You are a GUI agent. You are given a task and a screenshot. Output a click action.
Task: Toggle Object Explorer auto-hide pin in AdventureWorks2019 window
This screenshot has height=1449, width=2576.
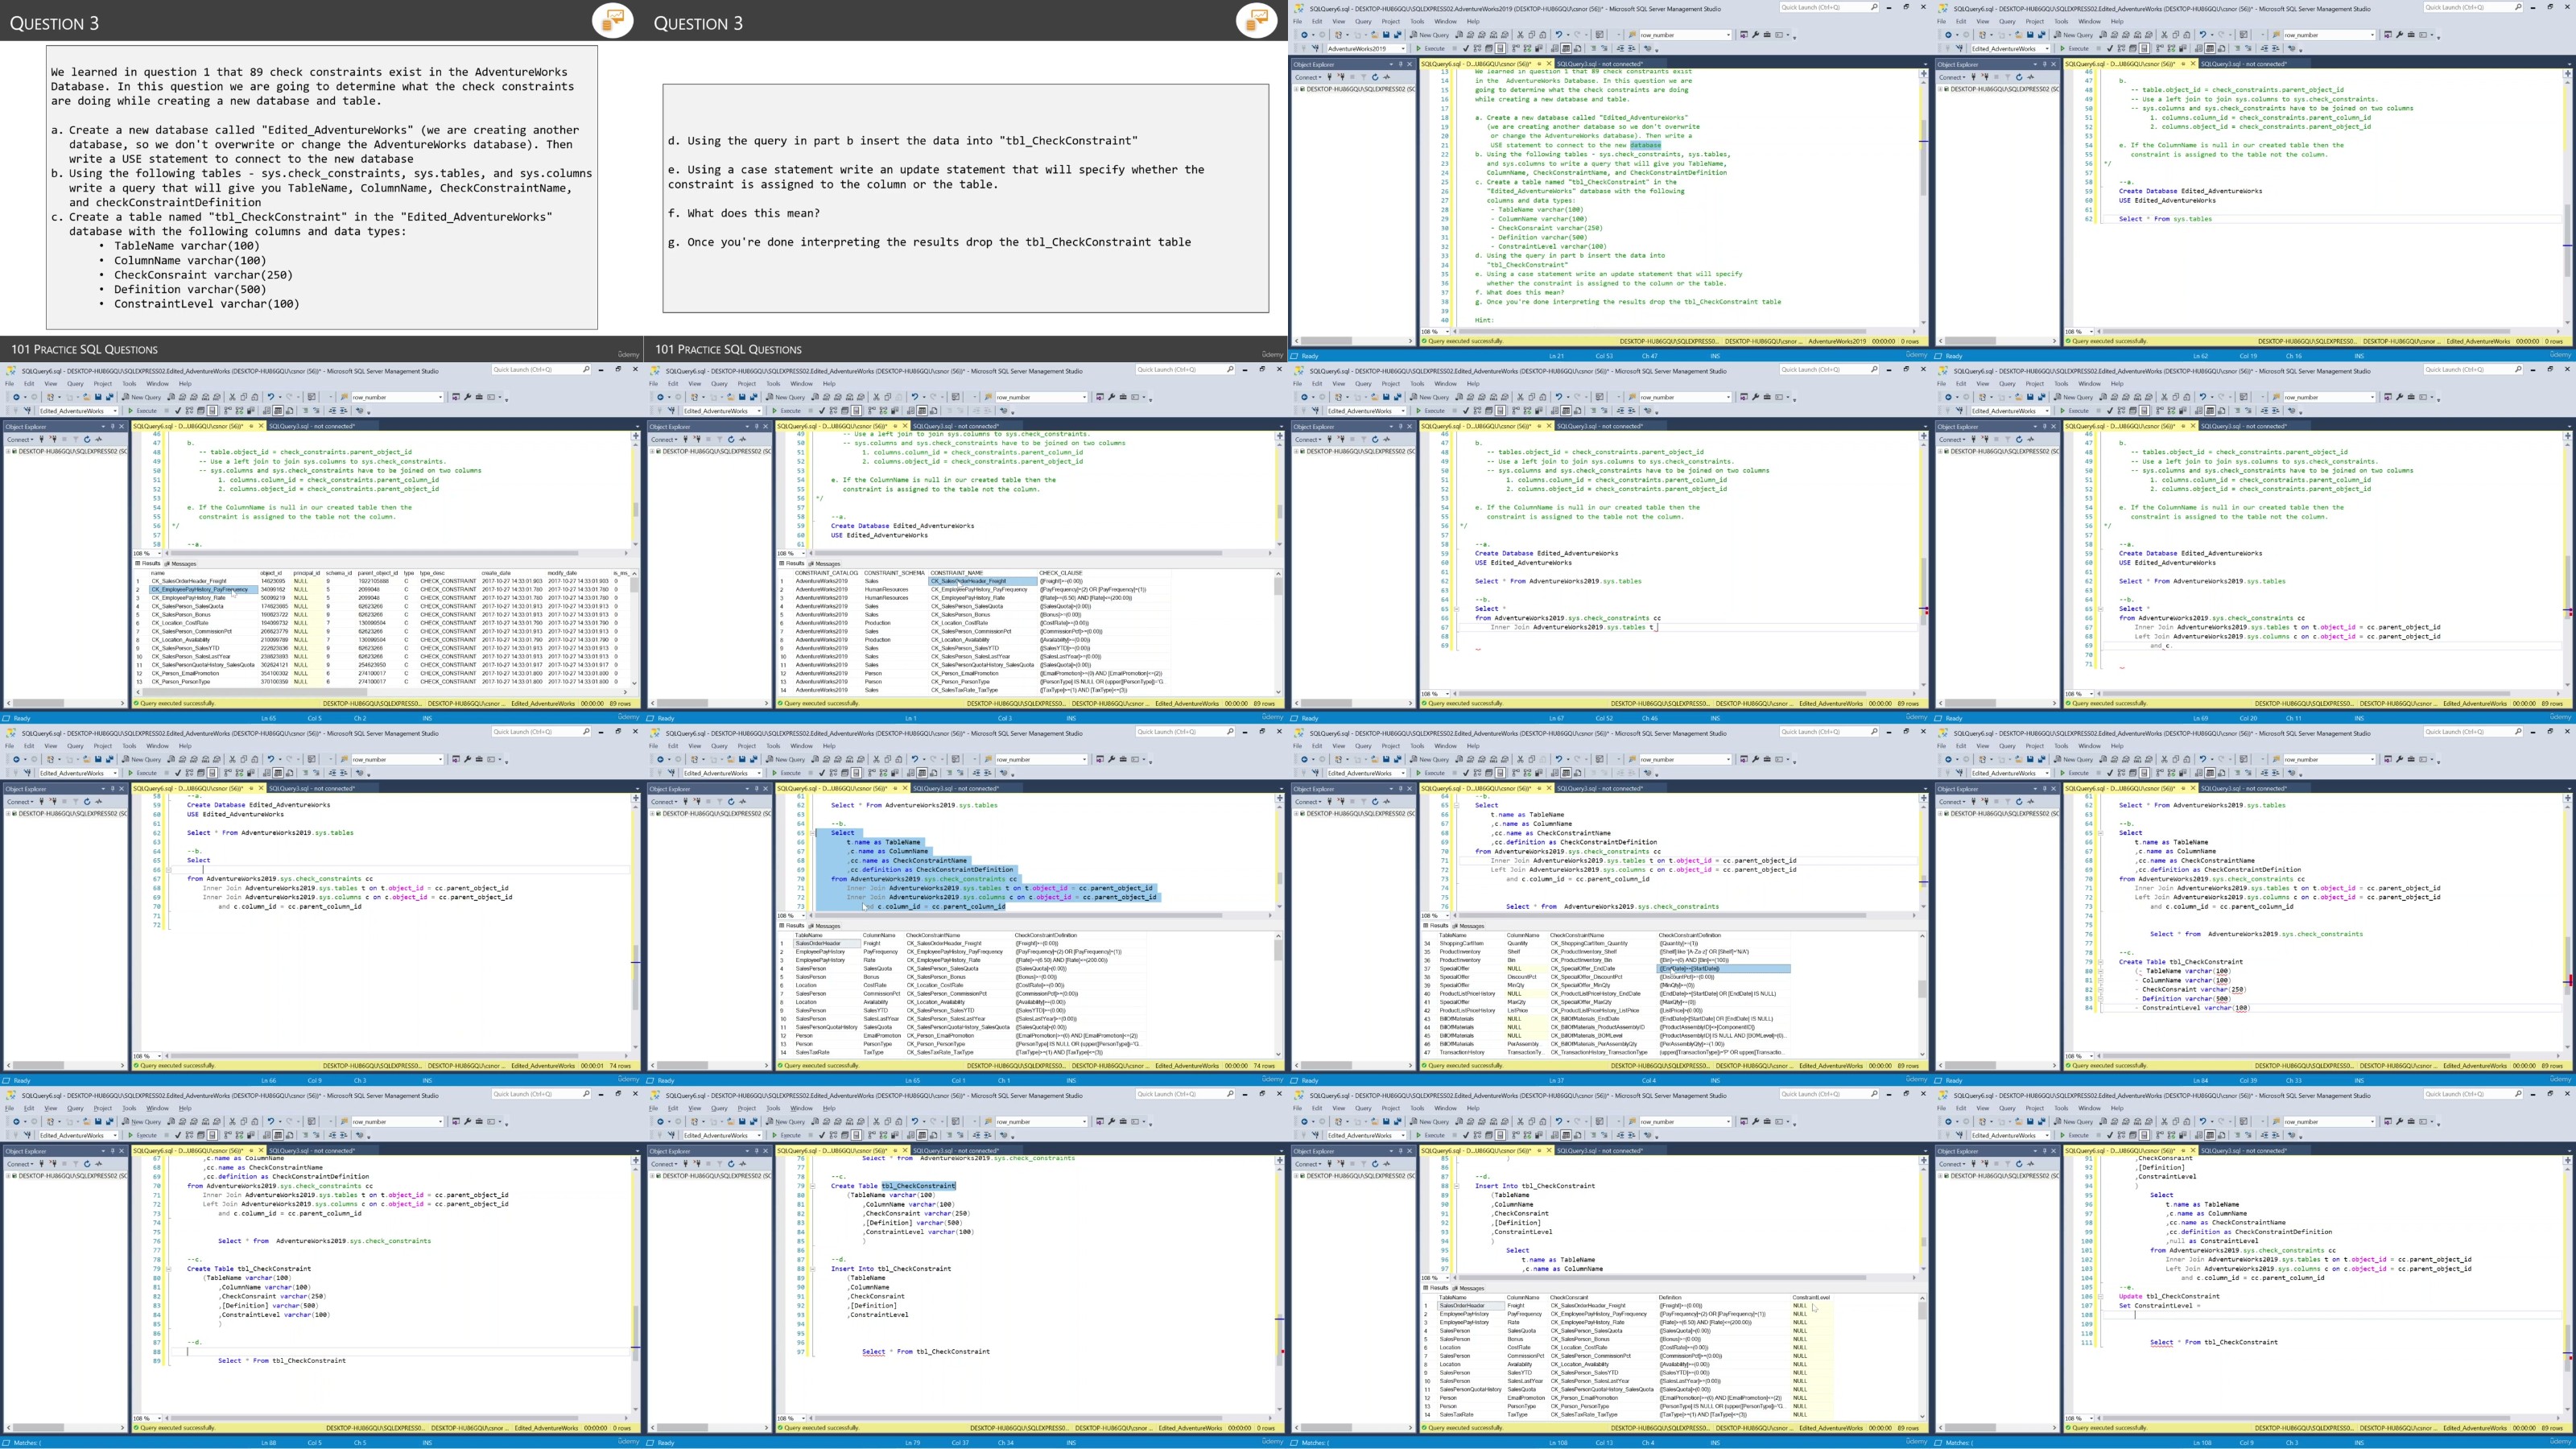coord(1401,64)
